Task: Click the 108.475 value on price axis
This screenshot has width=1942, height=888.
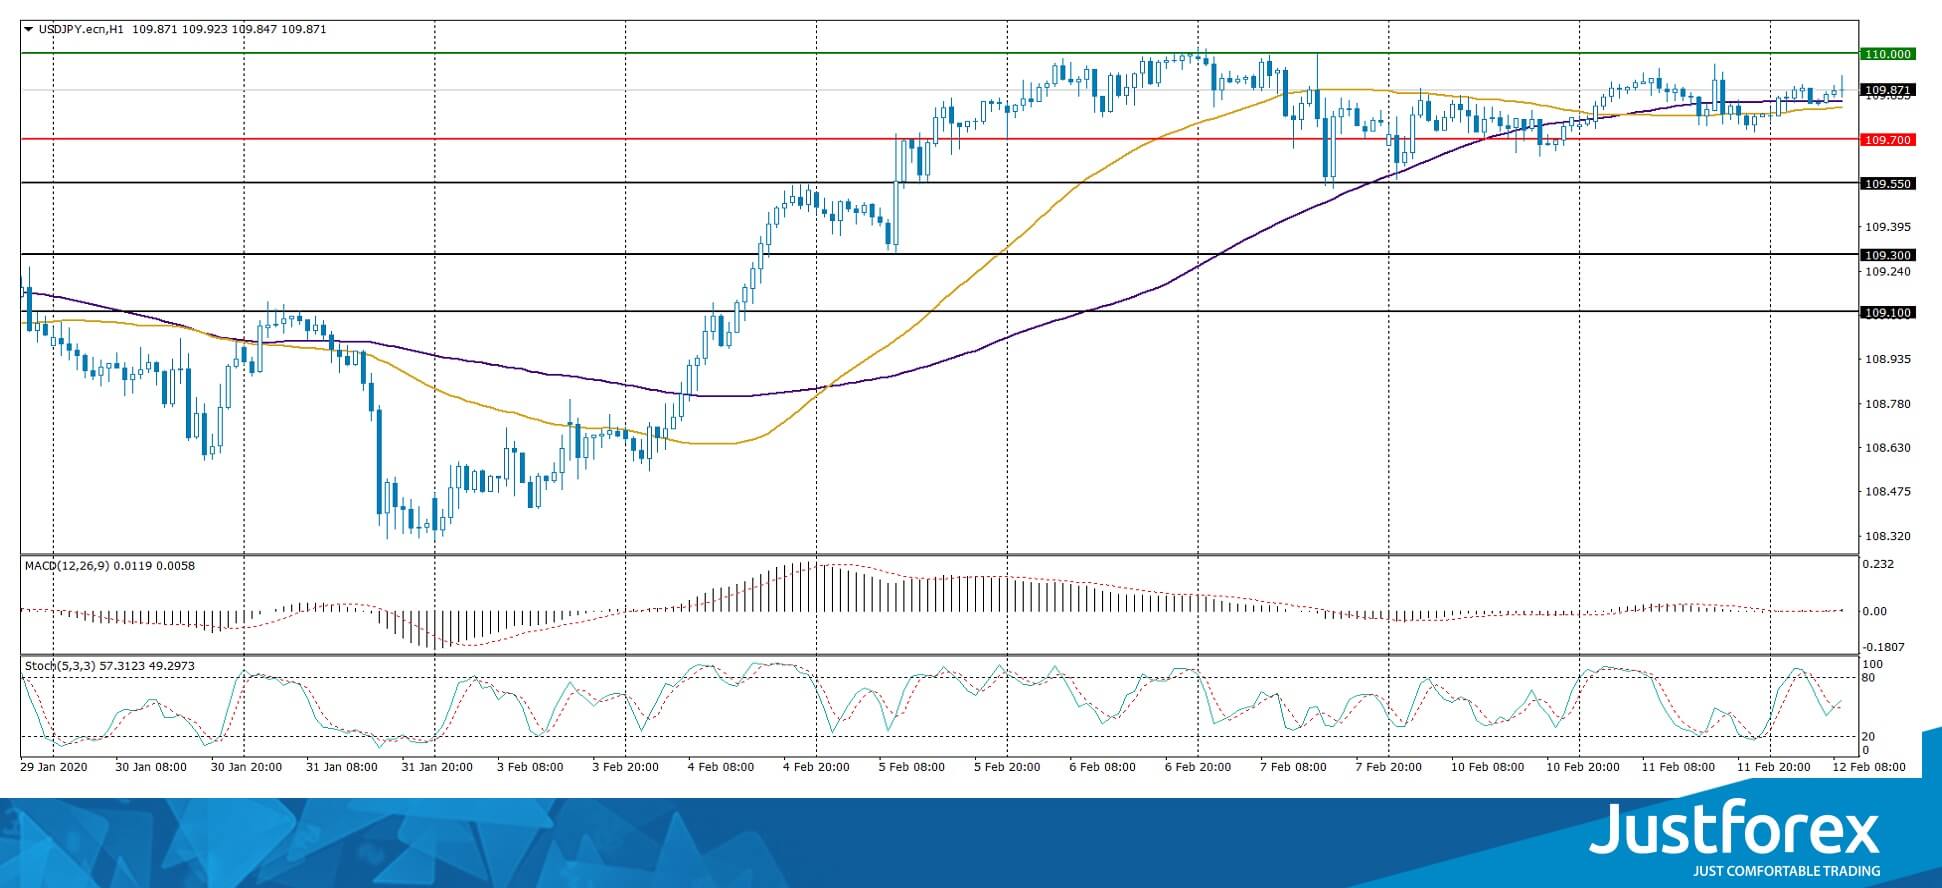Action: click(x=1887, y=492)
